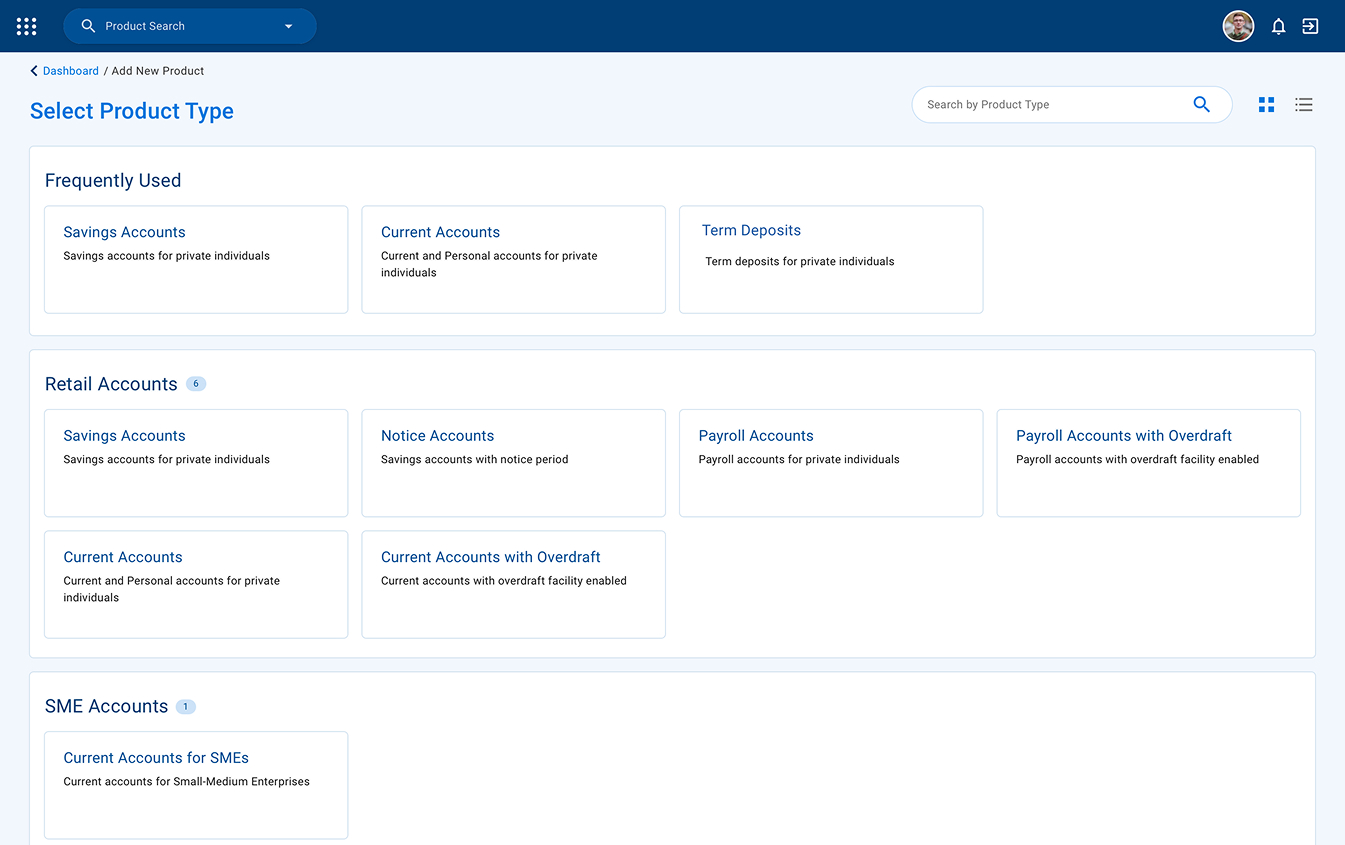The height and width of the screenshot is (845, 1345).
Task: Click the search icon in product type search
Action: 1202,104
